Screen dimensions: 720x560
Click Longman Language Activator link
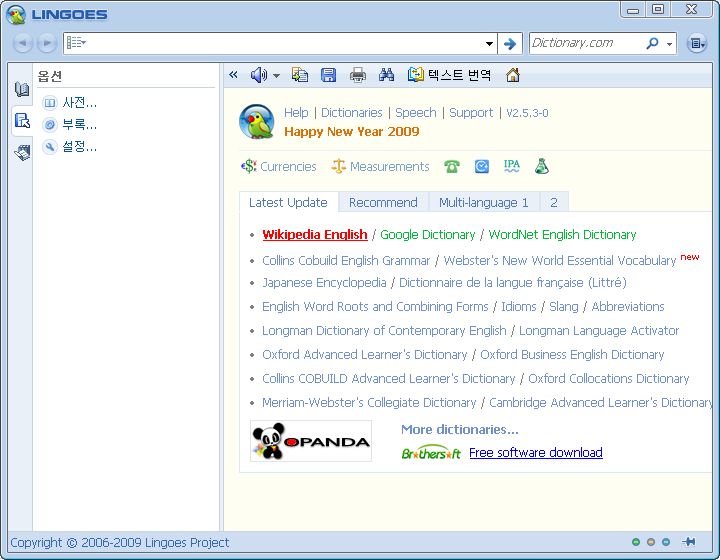point(599,330)
